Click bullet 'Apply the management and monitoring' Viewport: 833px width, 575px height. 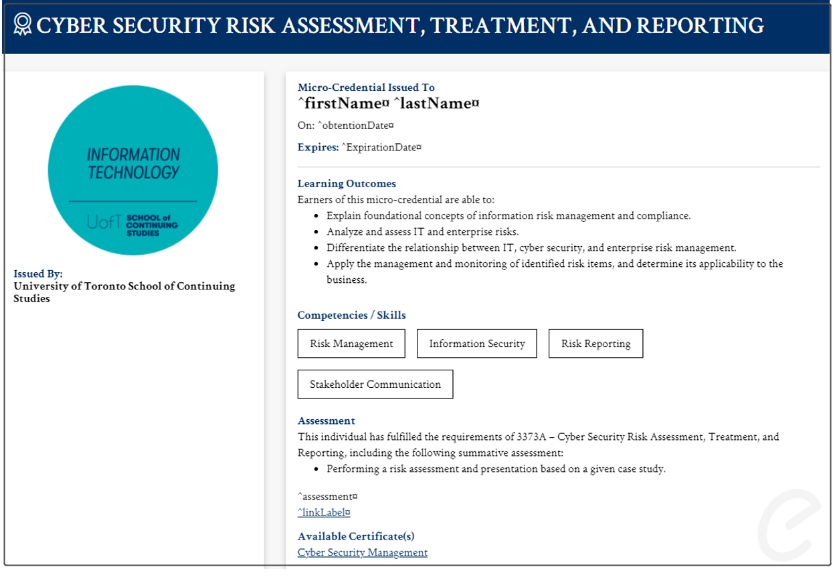pyautogui.click(x=555, y=272)
